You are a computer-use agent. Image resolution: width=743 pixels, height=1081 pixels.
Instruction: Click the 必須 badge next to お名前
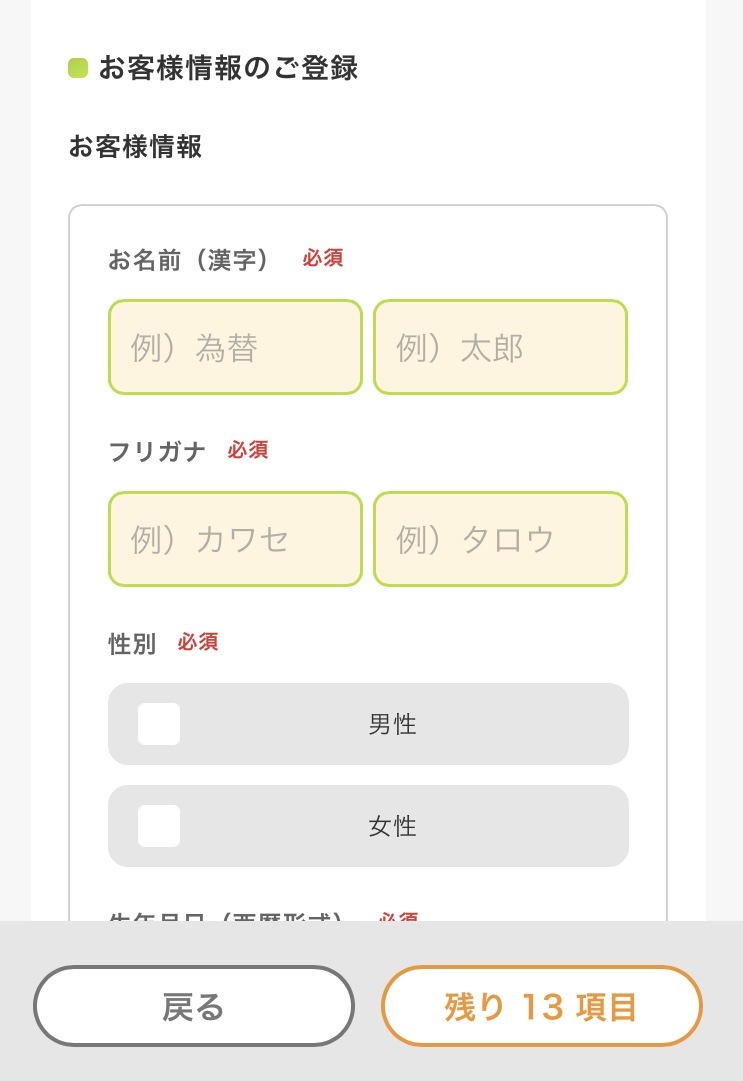click(323, 258)
